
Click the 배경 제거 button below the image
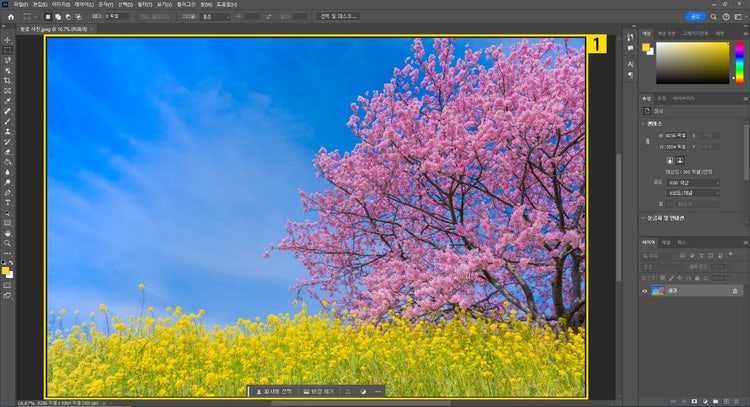click(320, 391)
